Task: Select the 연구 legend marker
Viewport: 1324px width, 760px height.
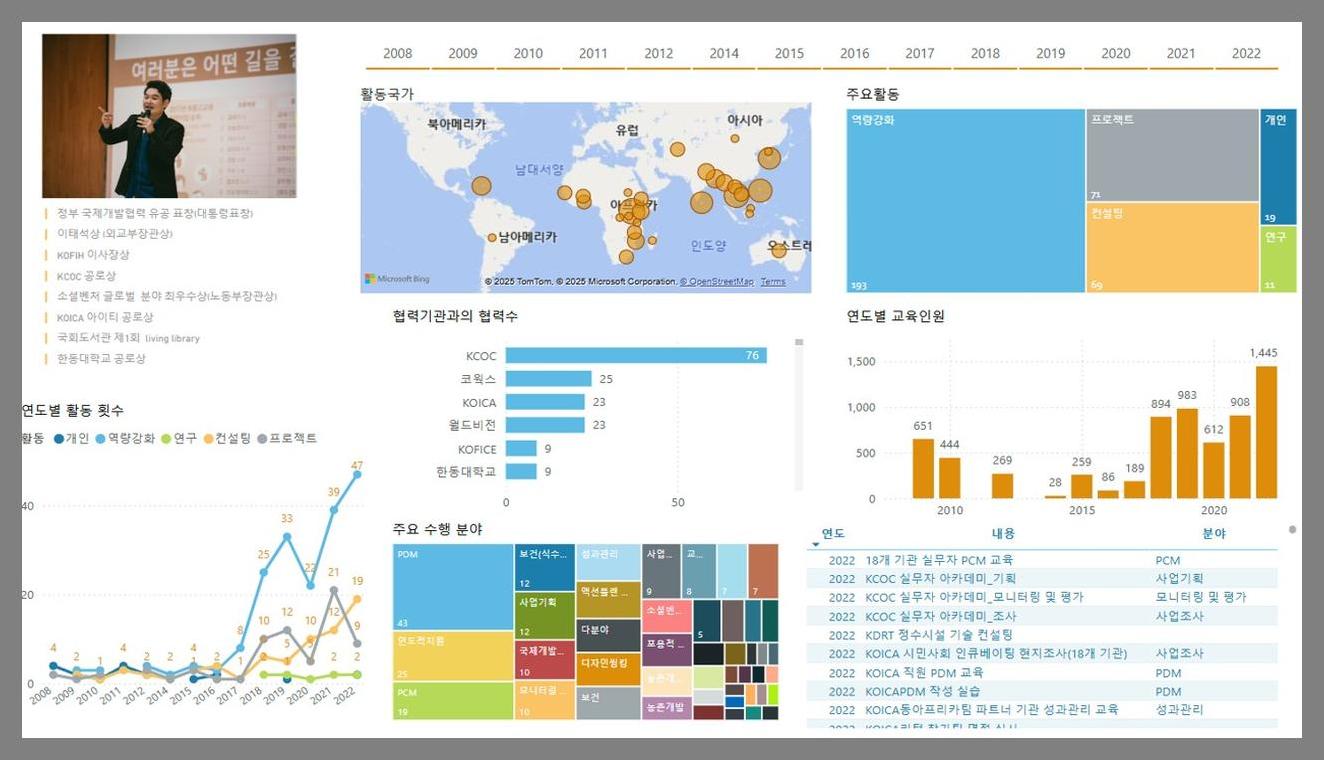Action: pyautogui.click(x=166, y=438)
